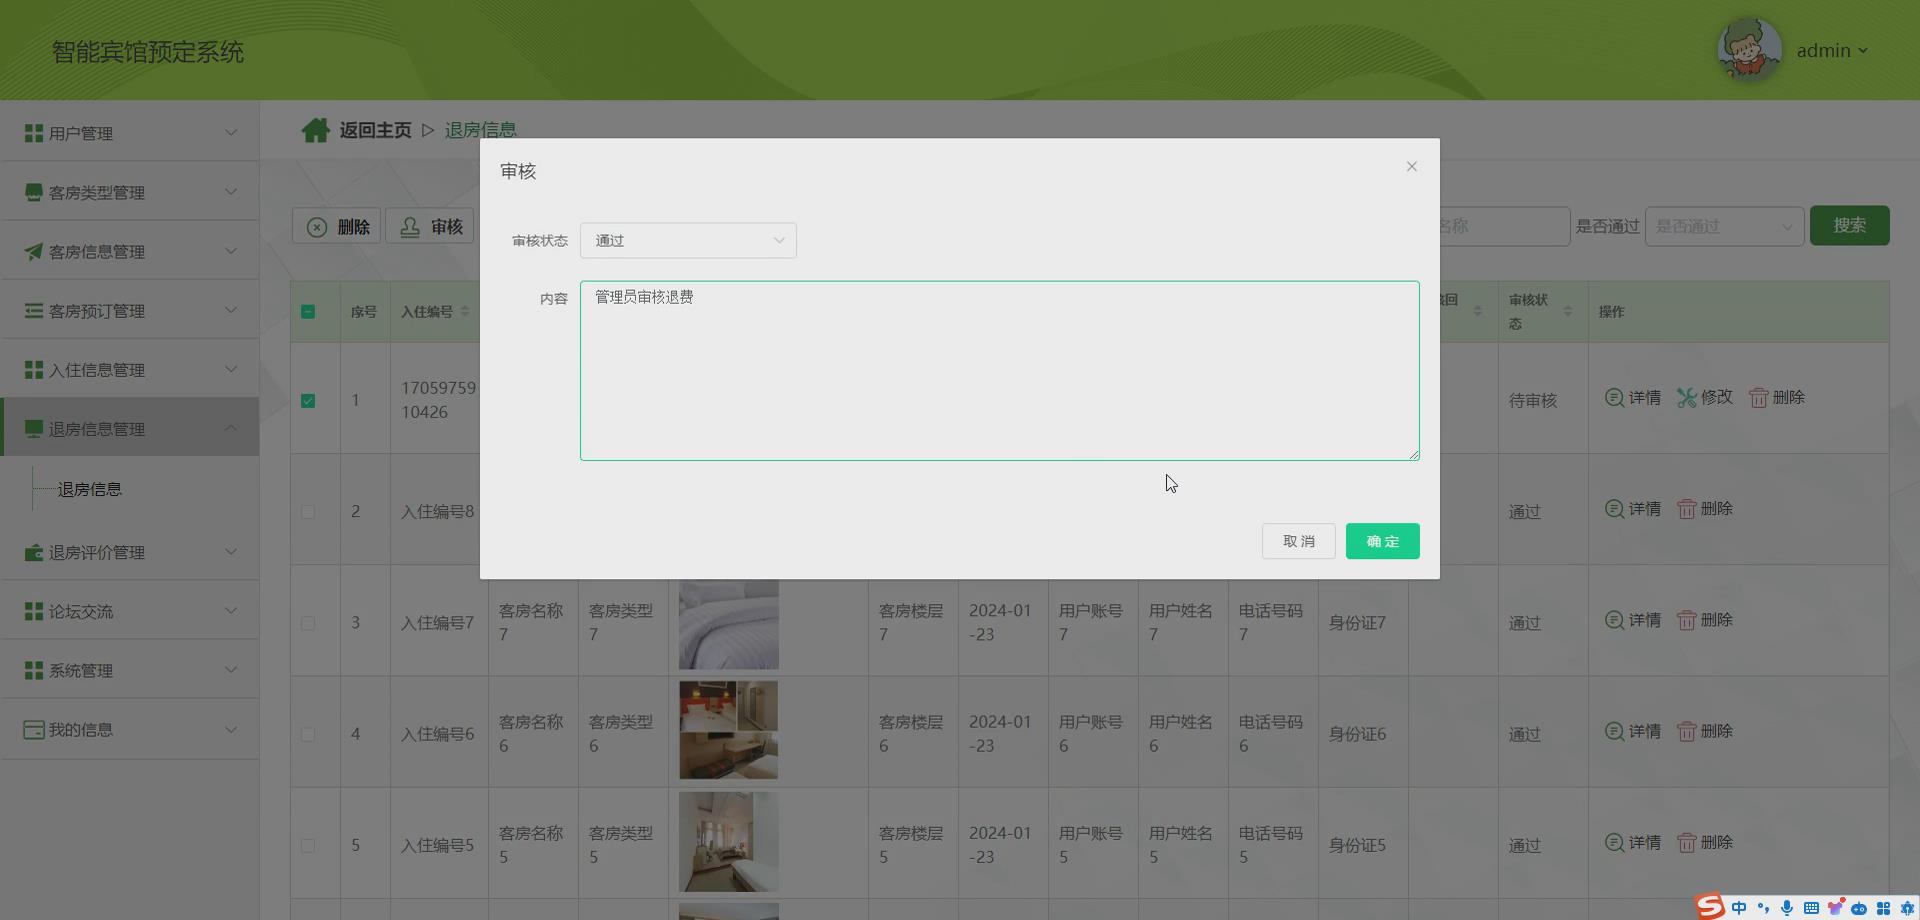Click the 修改 icon in the first row

click(x=1686, y=397)
